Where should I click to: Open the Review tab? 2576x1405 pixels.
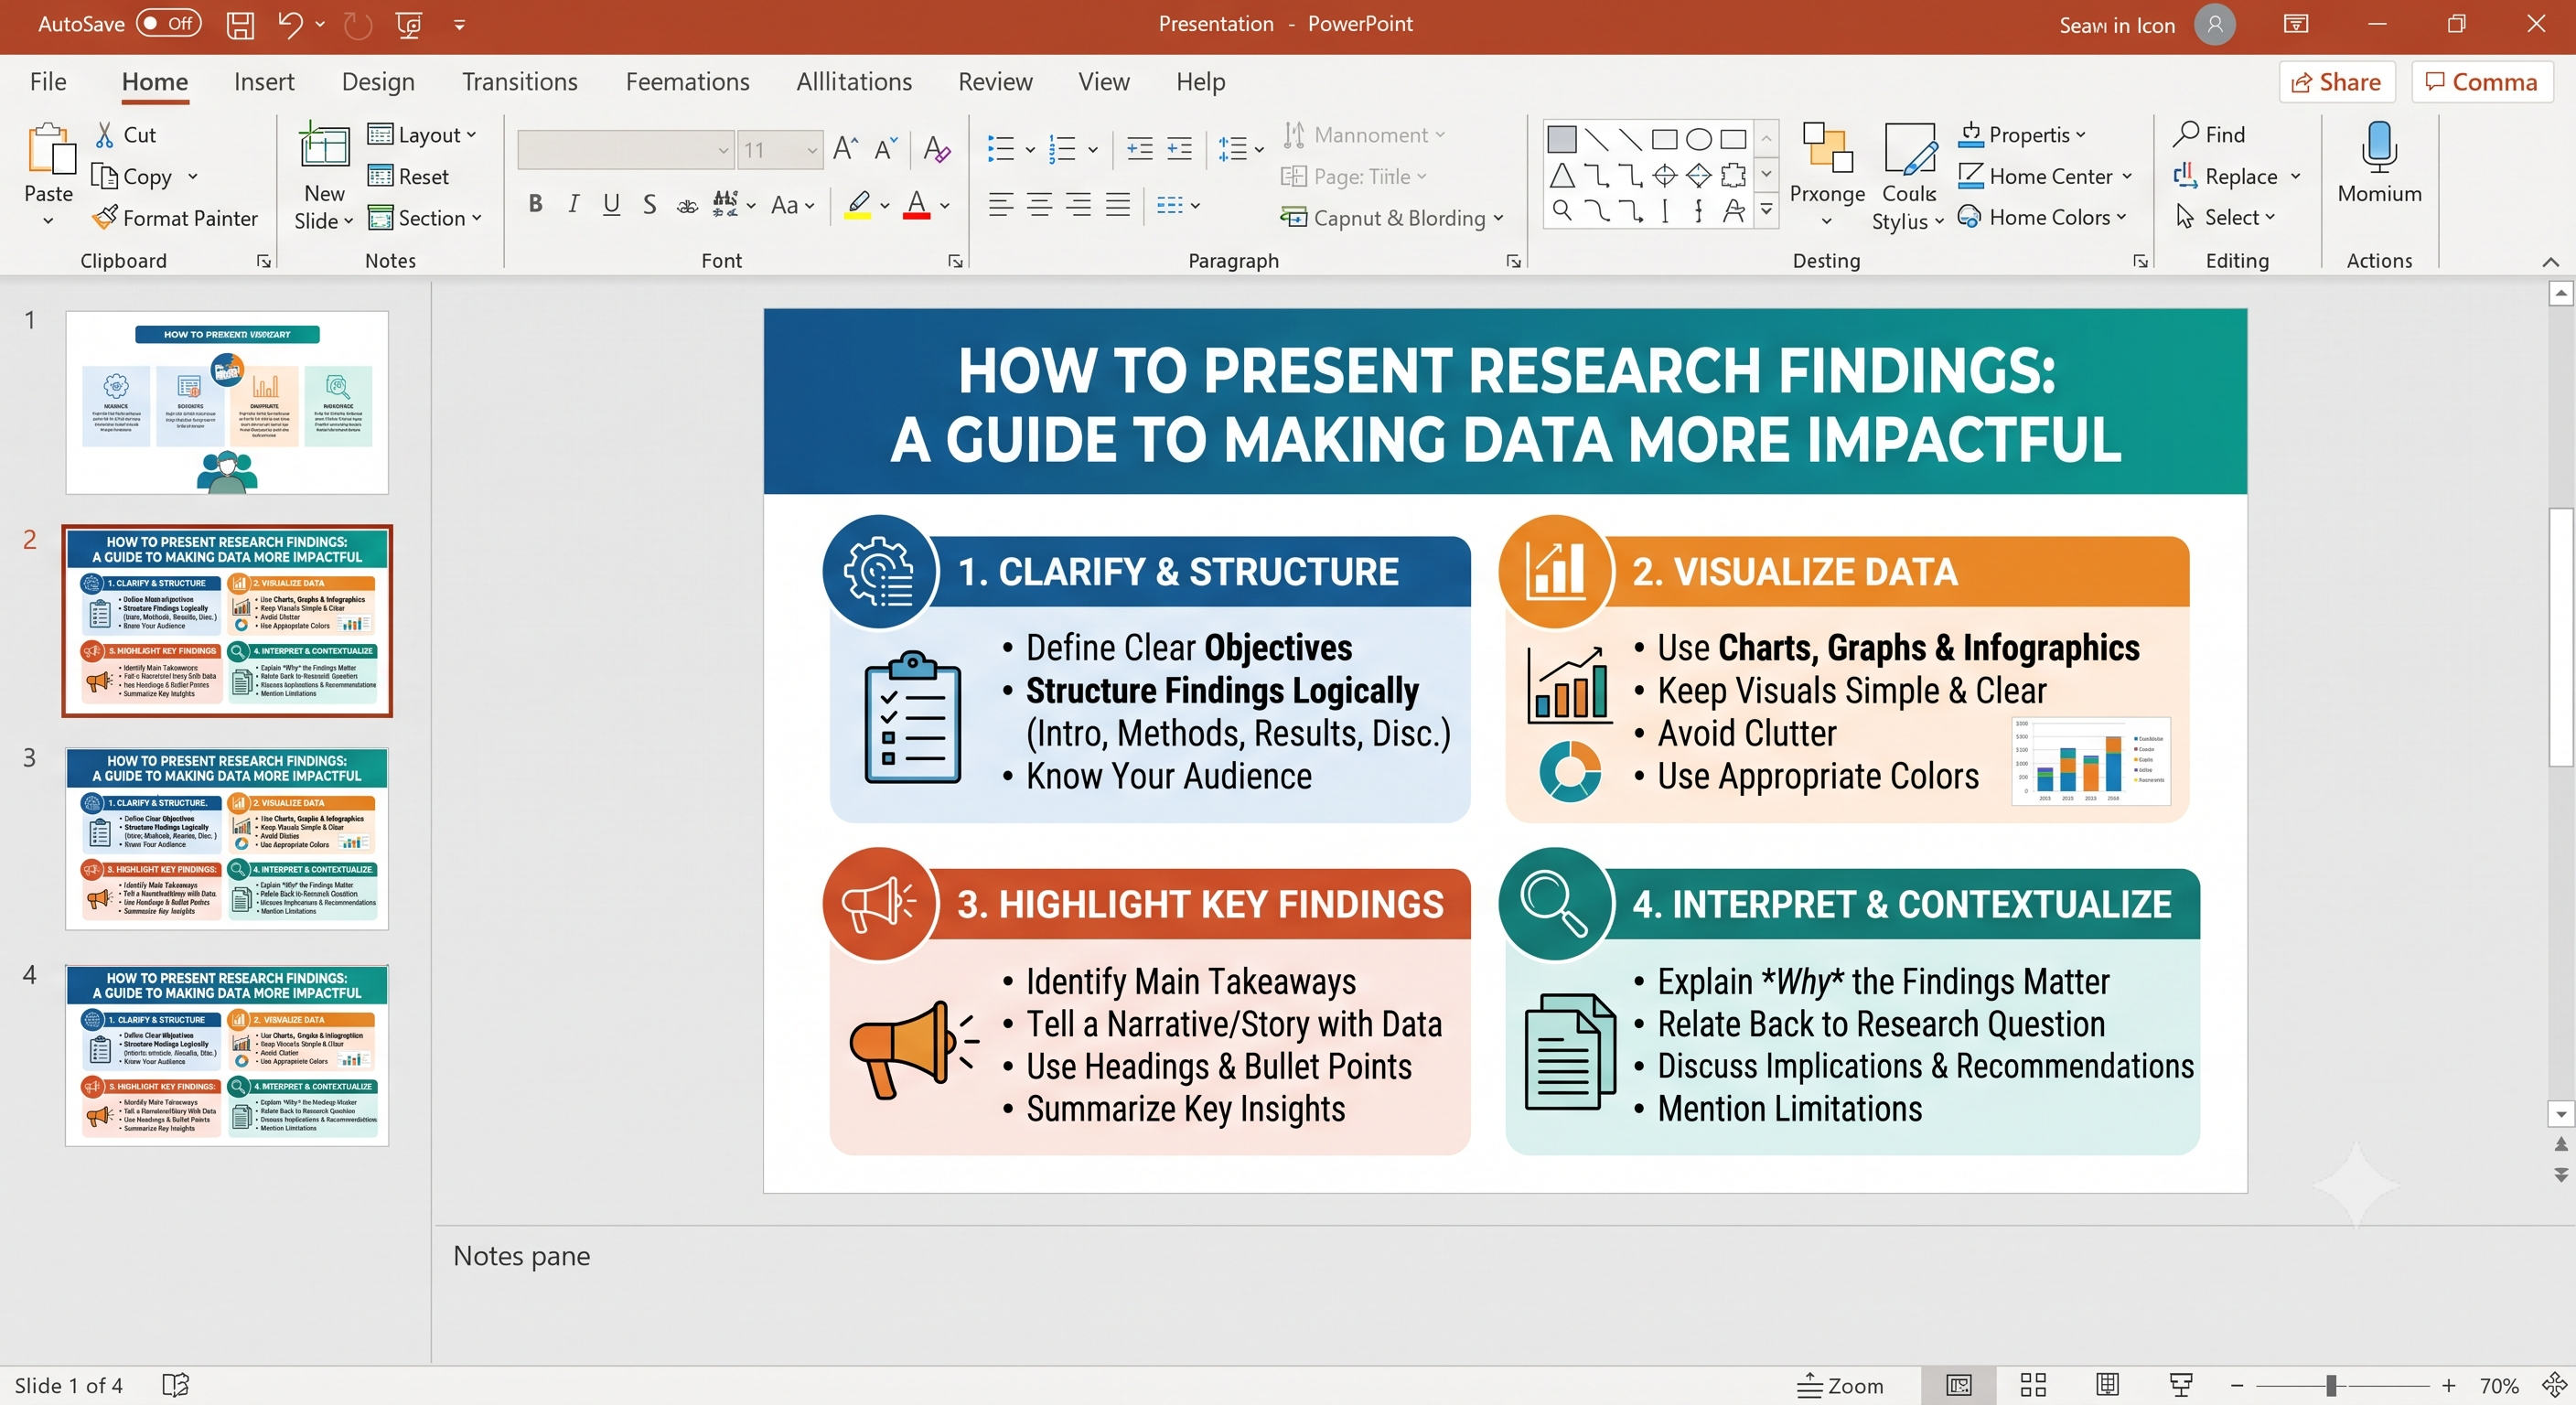click(x=995, y=81)
